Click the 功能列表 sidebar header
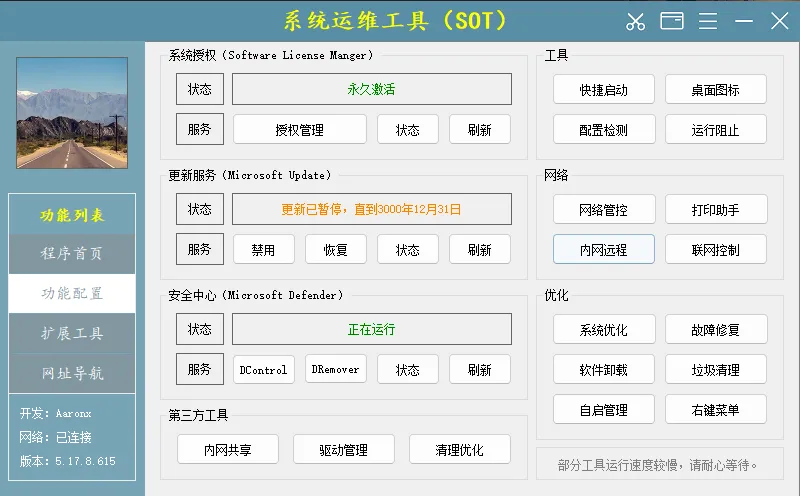 coord(72,215)
